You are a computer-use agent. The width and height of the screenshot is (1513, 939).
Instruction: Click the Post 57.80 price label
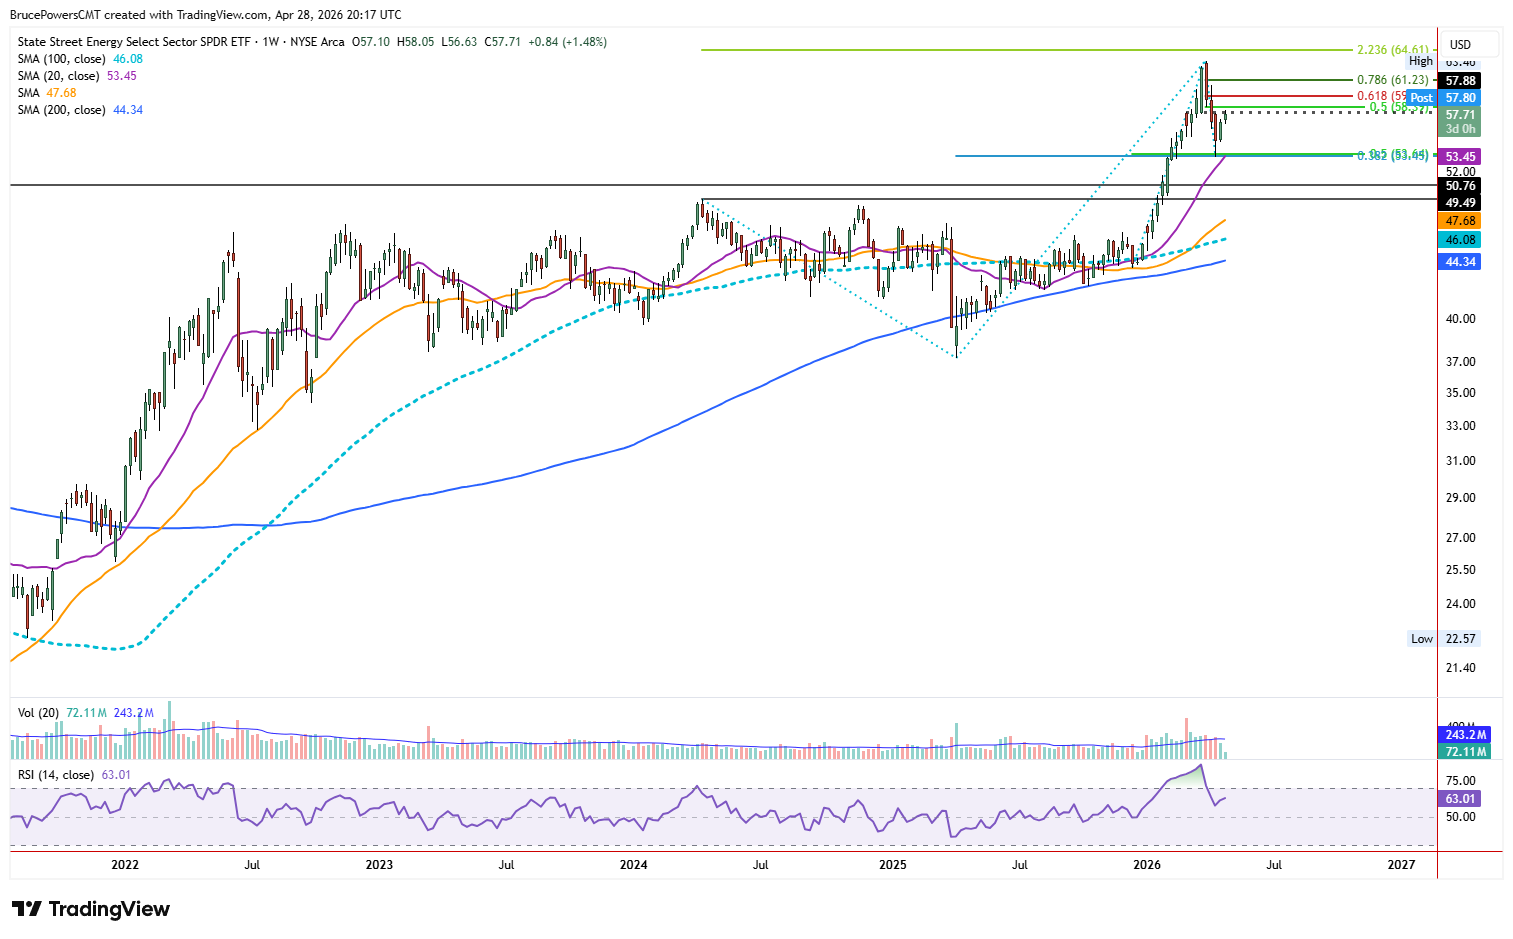(x=1443, y=98)
